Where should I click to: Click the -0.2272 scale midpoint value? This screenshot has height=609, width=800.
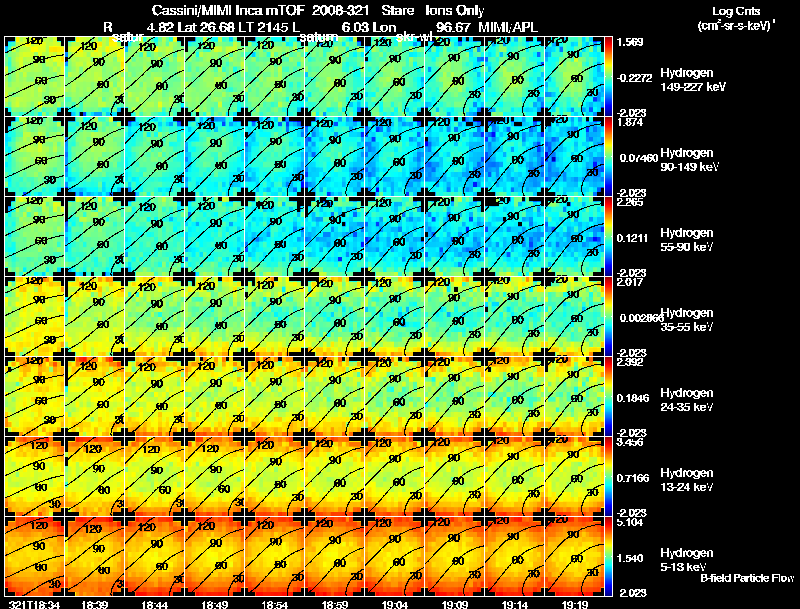pyautogui.click(x=634, y=78)
